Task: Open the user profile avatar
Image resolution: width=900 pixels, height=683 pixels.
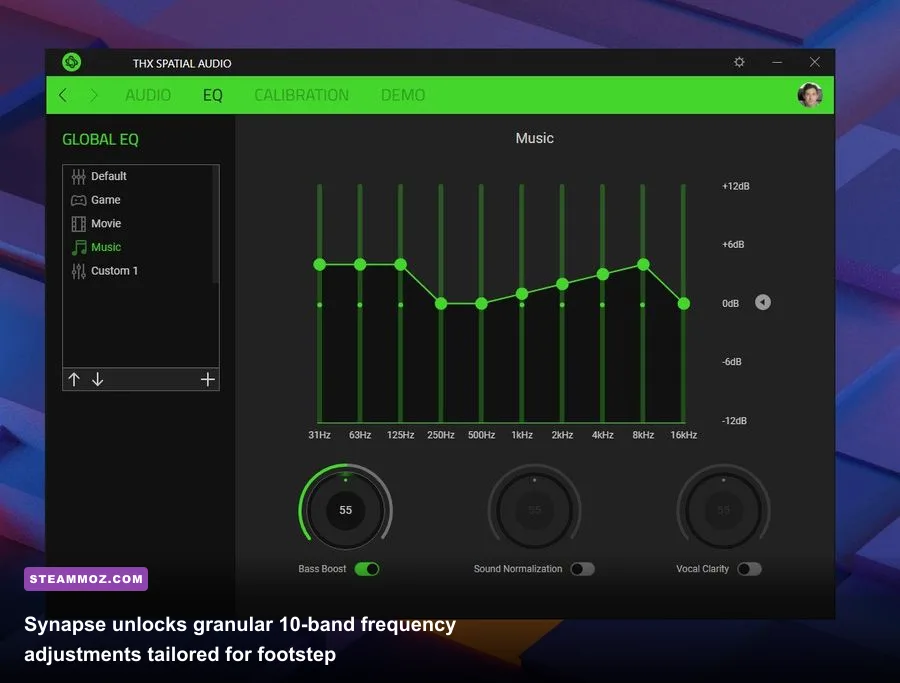Action: [x=810, y=95]
